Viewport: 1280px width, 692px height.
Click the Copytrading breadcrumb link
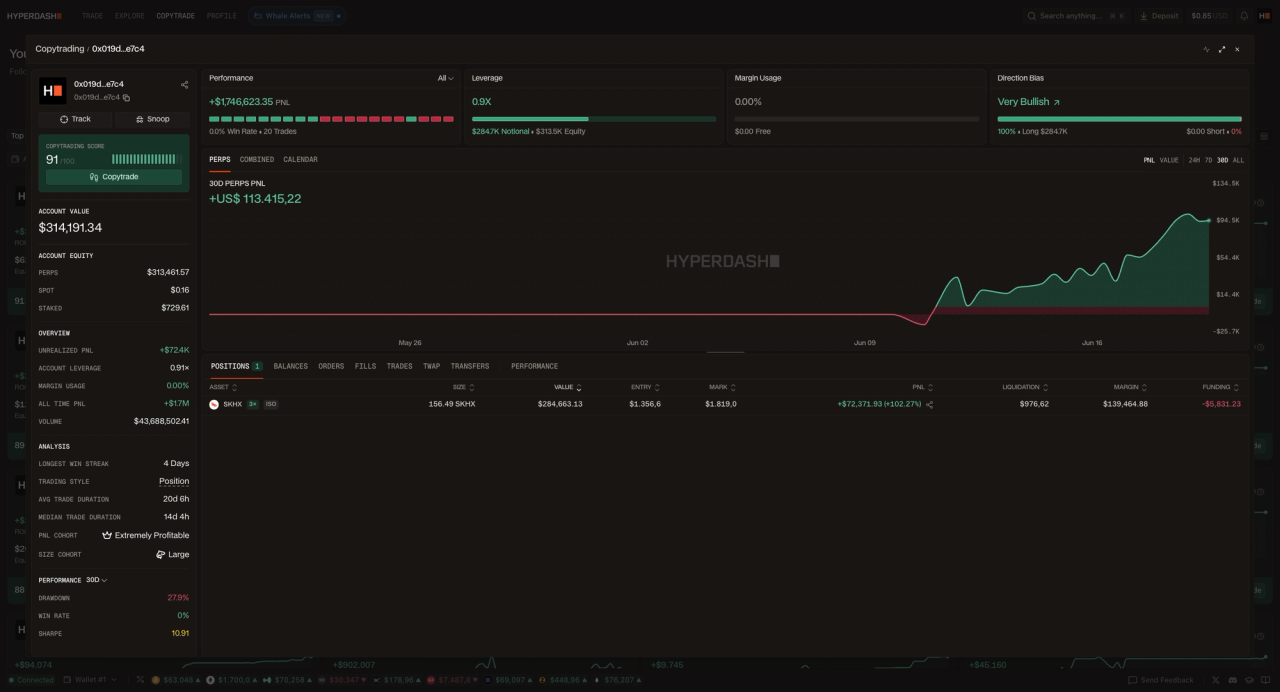(x=60, y=49)
